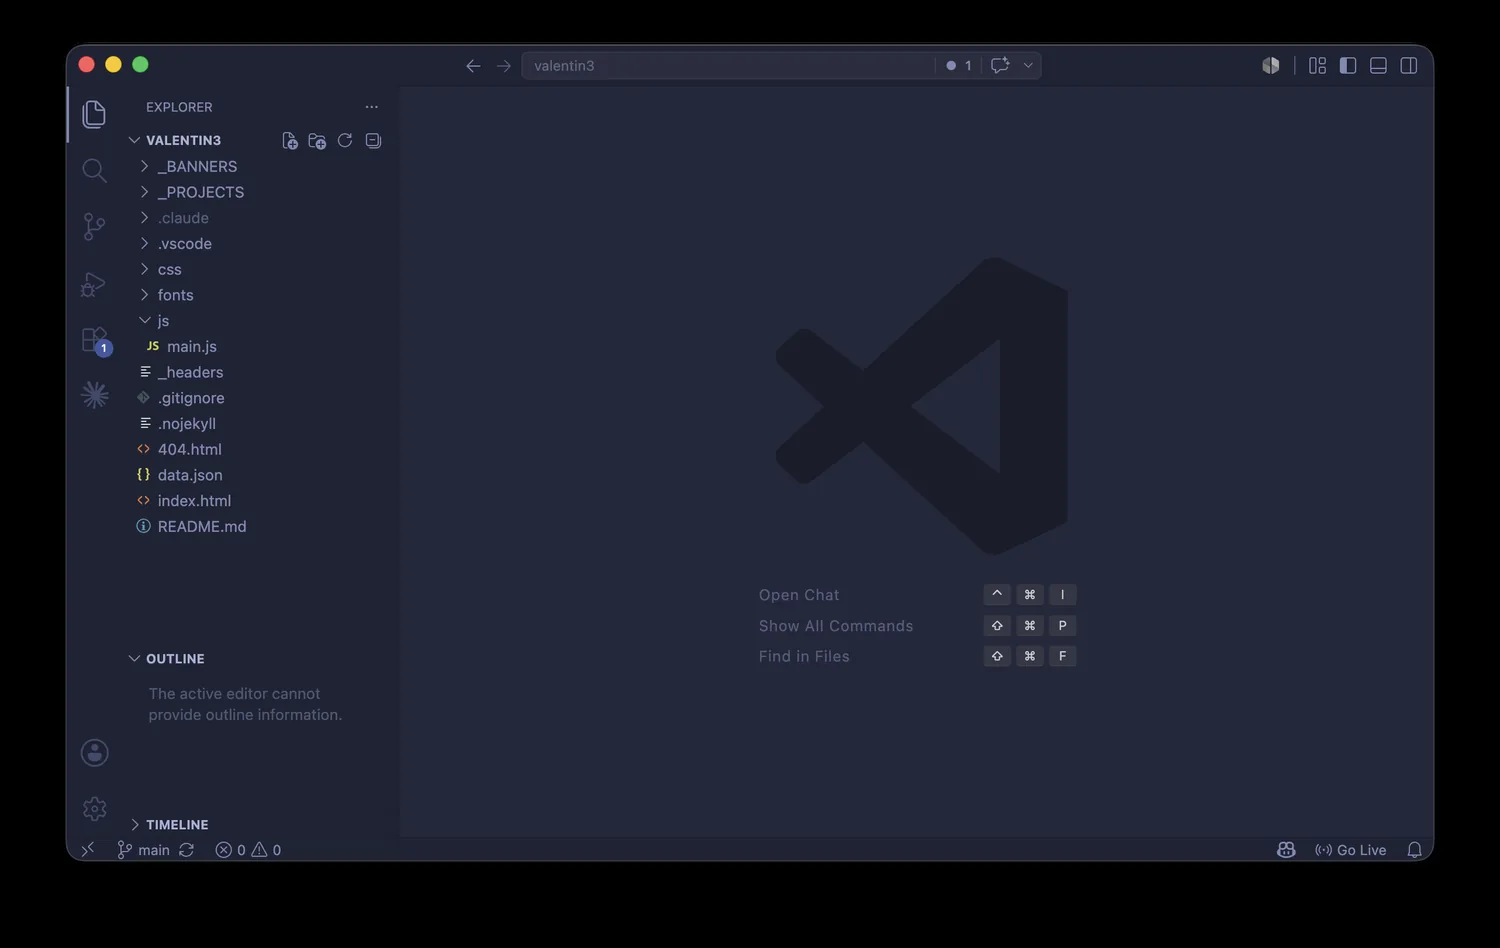Synchronize changes in status bar
This screenshot has width=1500, height=948.
coord(187,850)
